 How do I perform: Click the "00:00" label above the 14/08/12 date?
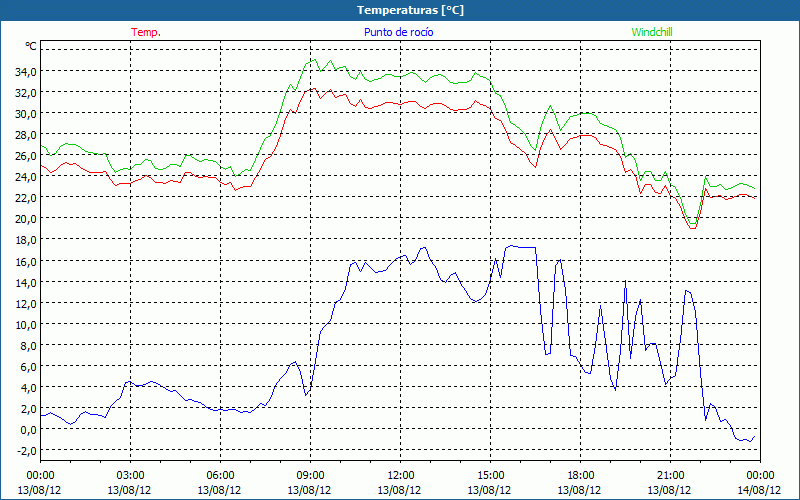[760, 476]
